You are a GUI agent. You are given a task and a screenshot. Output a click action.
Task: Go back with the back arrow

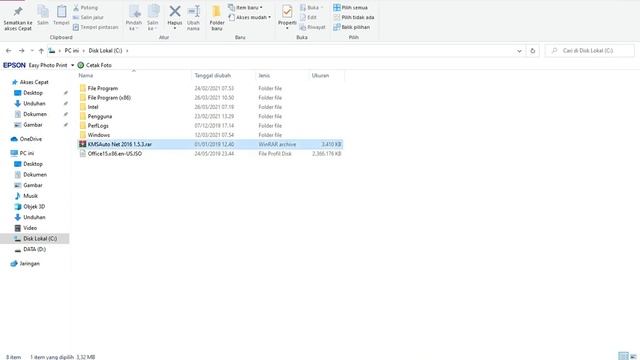pyautogui.click(x=9, y=51)
